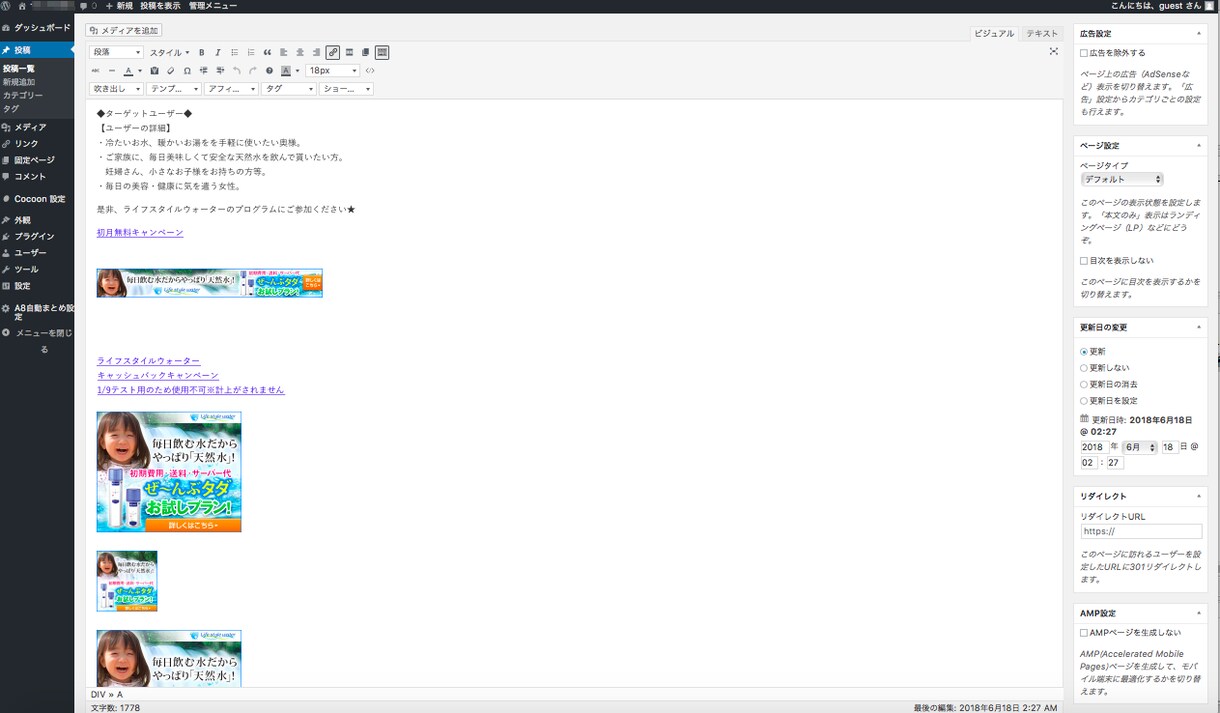Apply blockquote formatting
This screenshot has width=1220, height=713.
point(267,52)
